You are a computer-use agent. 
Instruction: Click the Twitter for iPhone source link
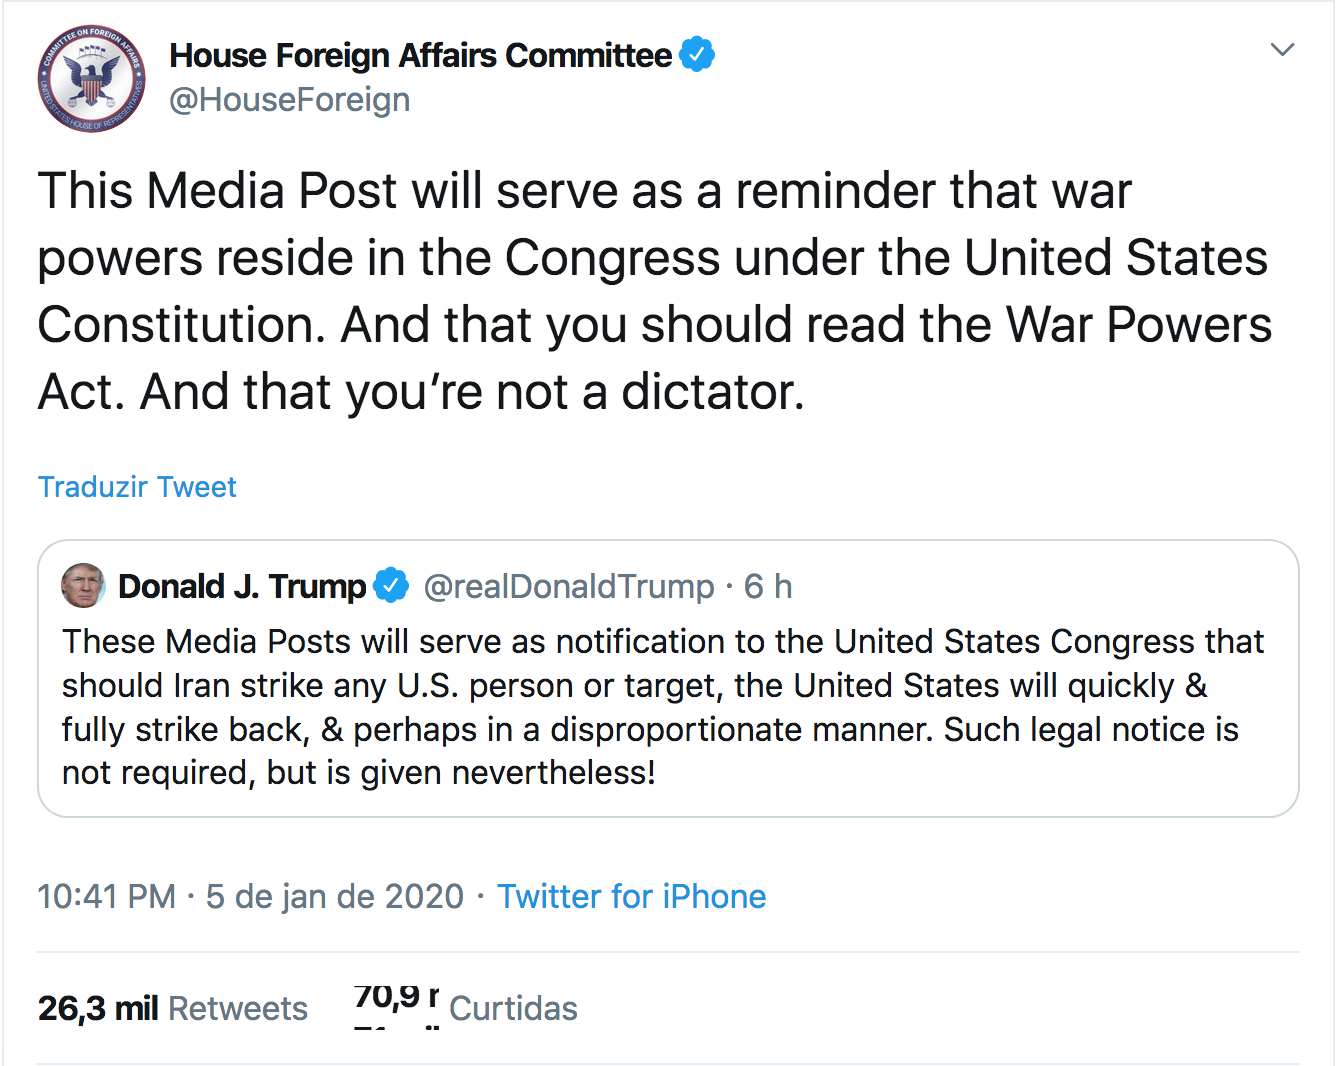pyautogui.click(x=632, y=896)
